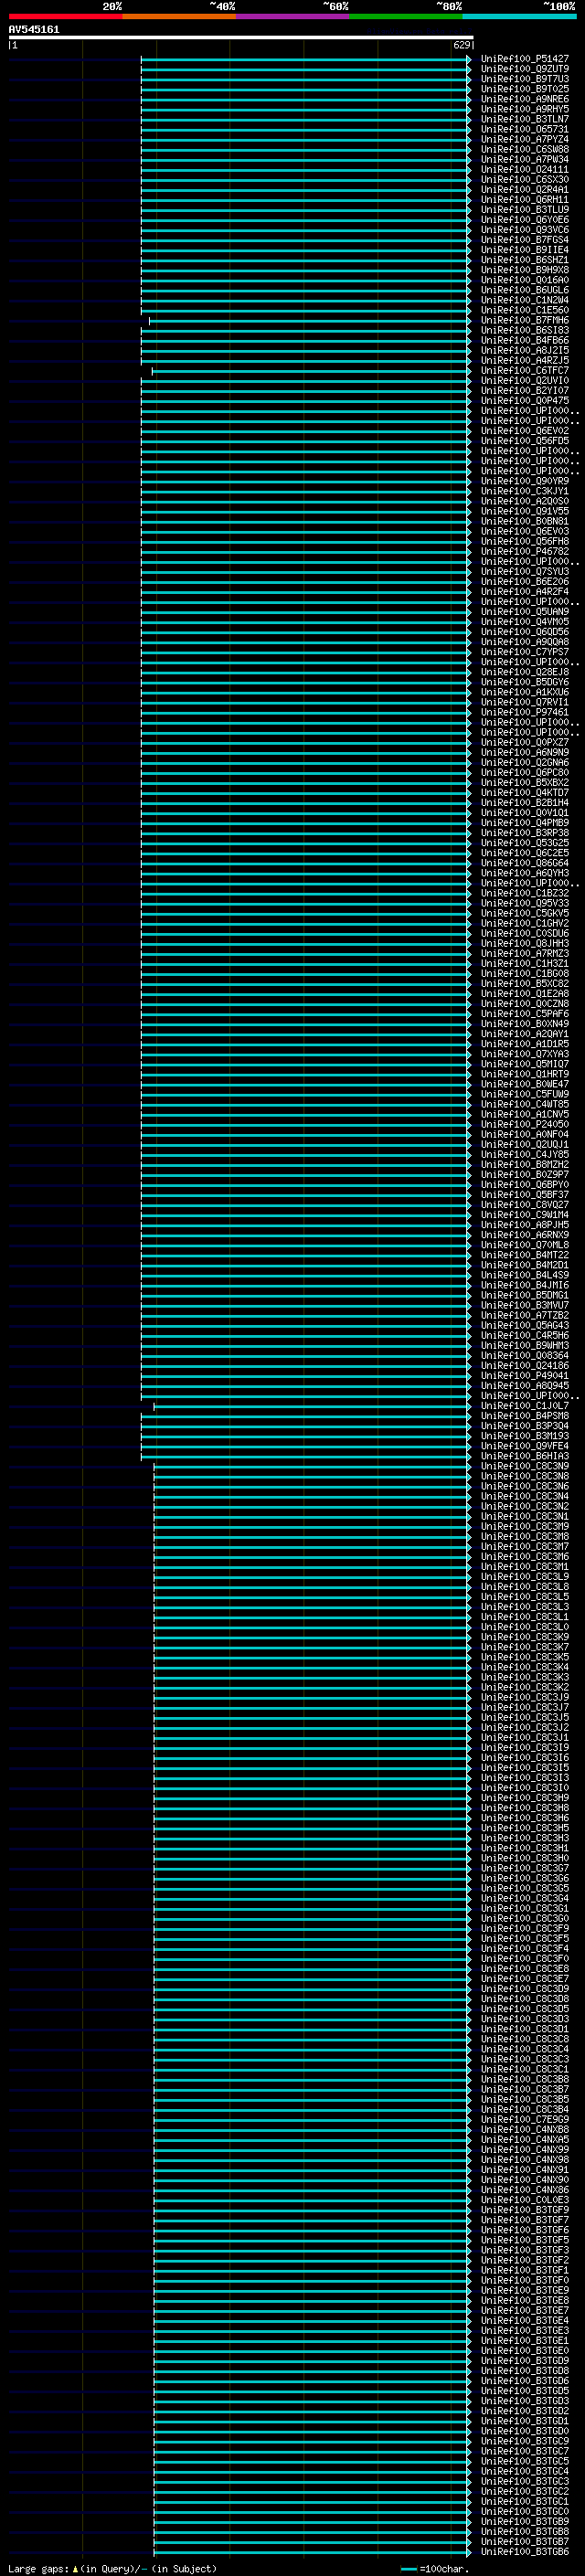585x2576 pixels.
Task: Open the UniRef100_C1J0L7 hit
Action: [525, 1405]
